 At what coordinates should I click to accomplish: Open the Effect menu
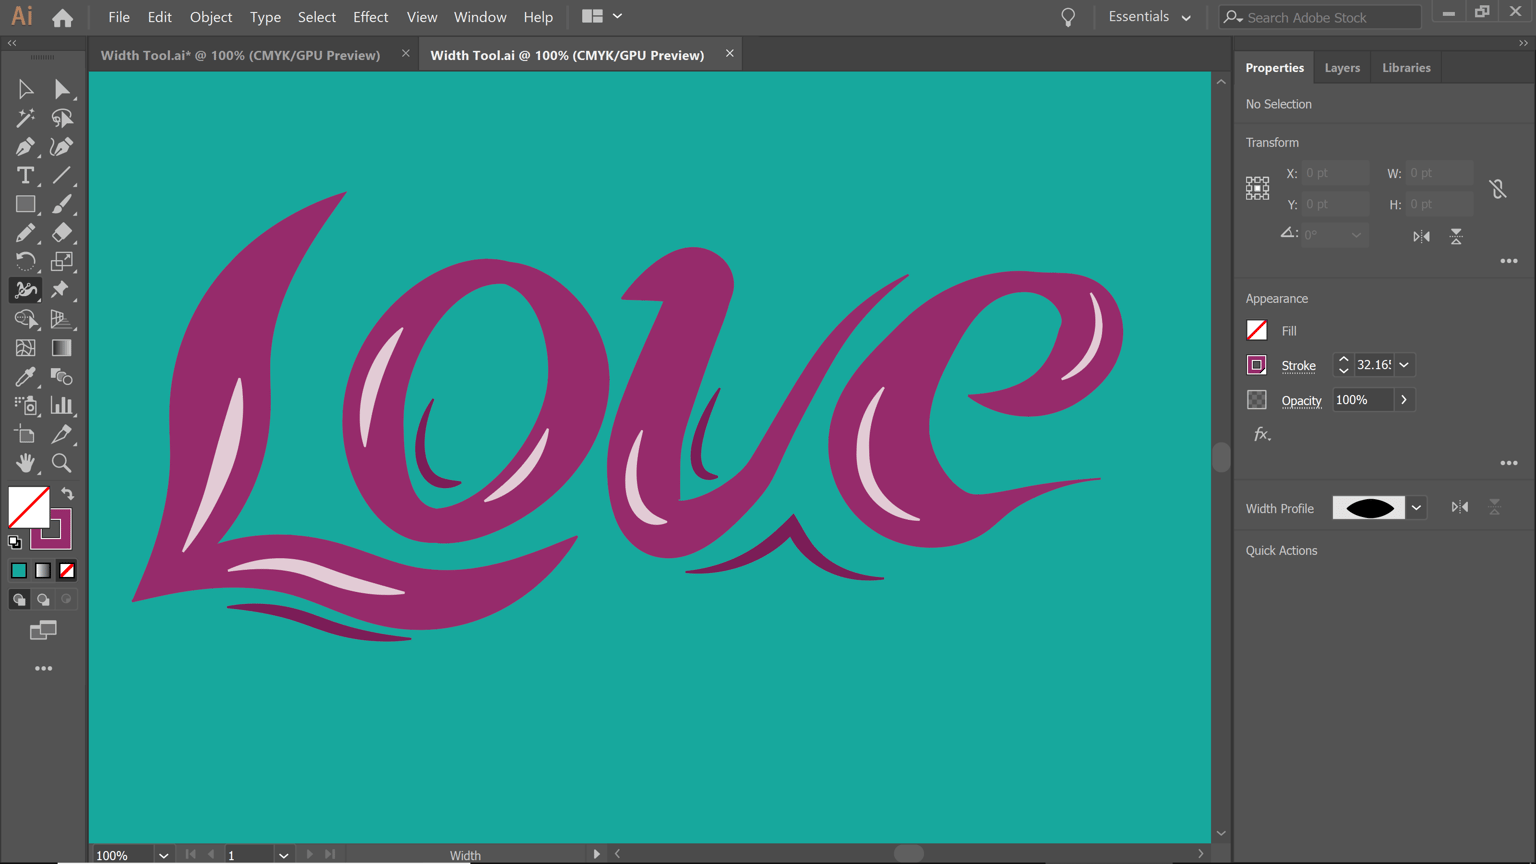(x=370, y=17)
